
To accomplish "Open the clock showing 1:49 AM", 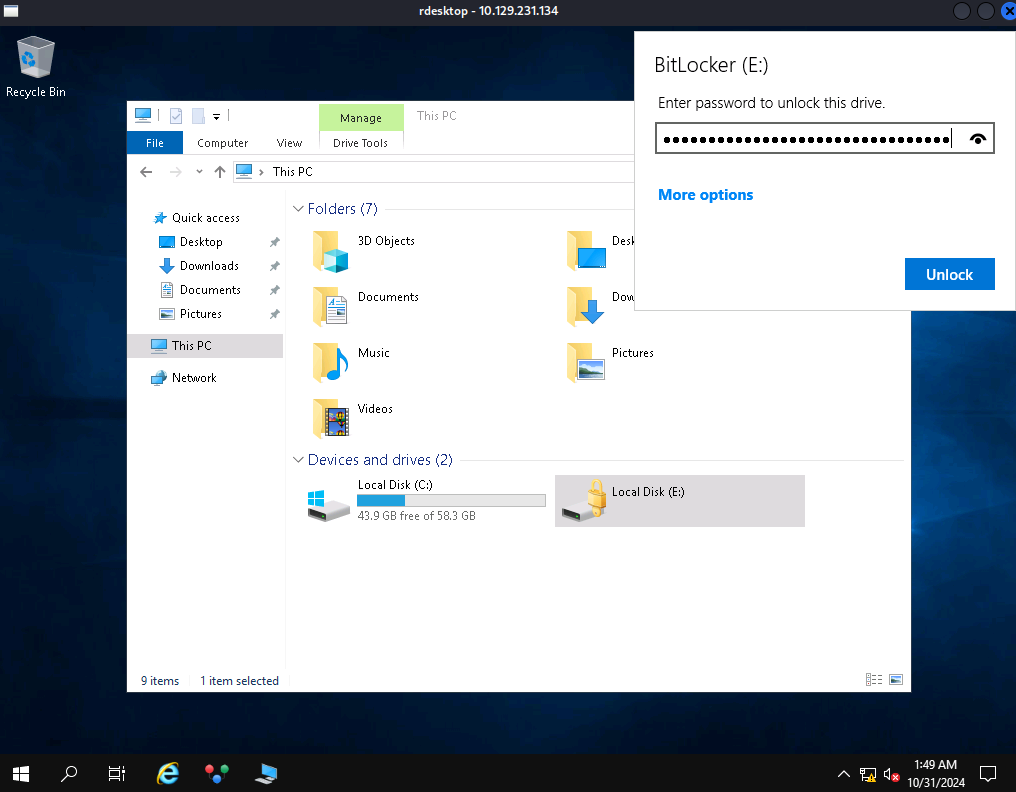I will [x=936, y=773].
